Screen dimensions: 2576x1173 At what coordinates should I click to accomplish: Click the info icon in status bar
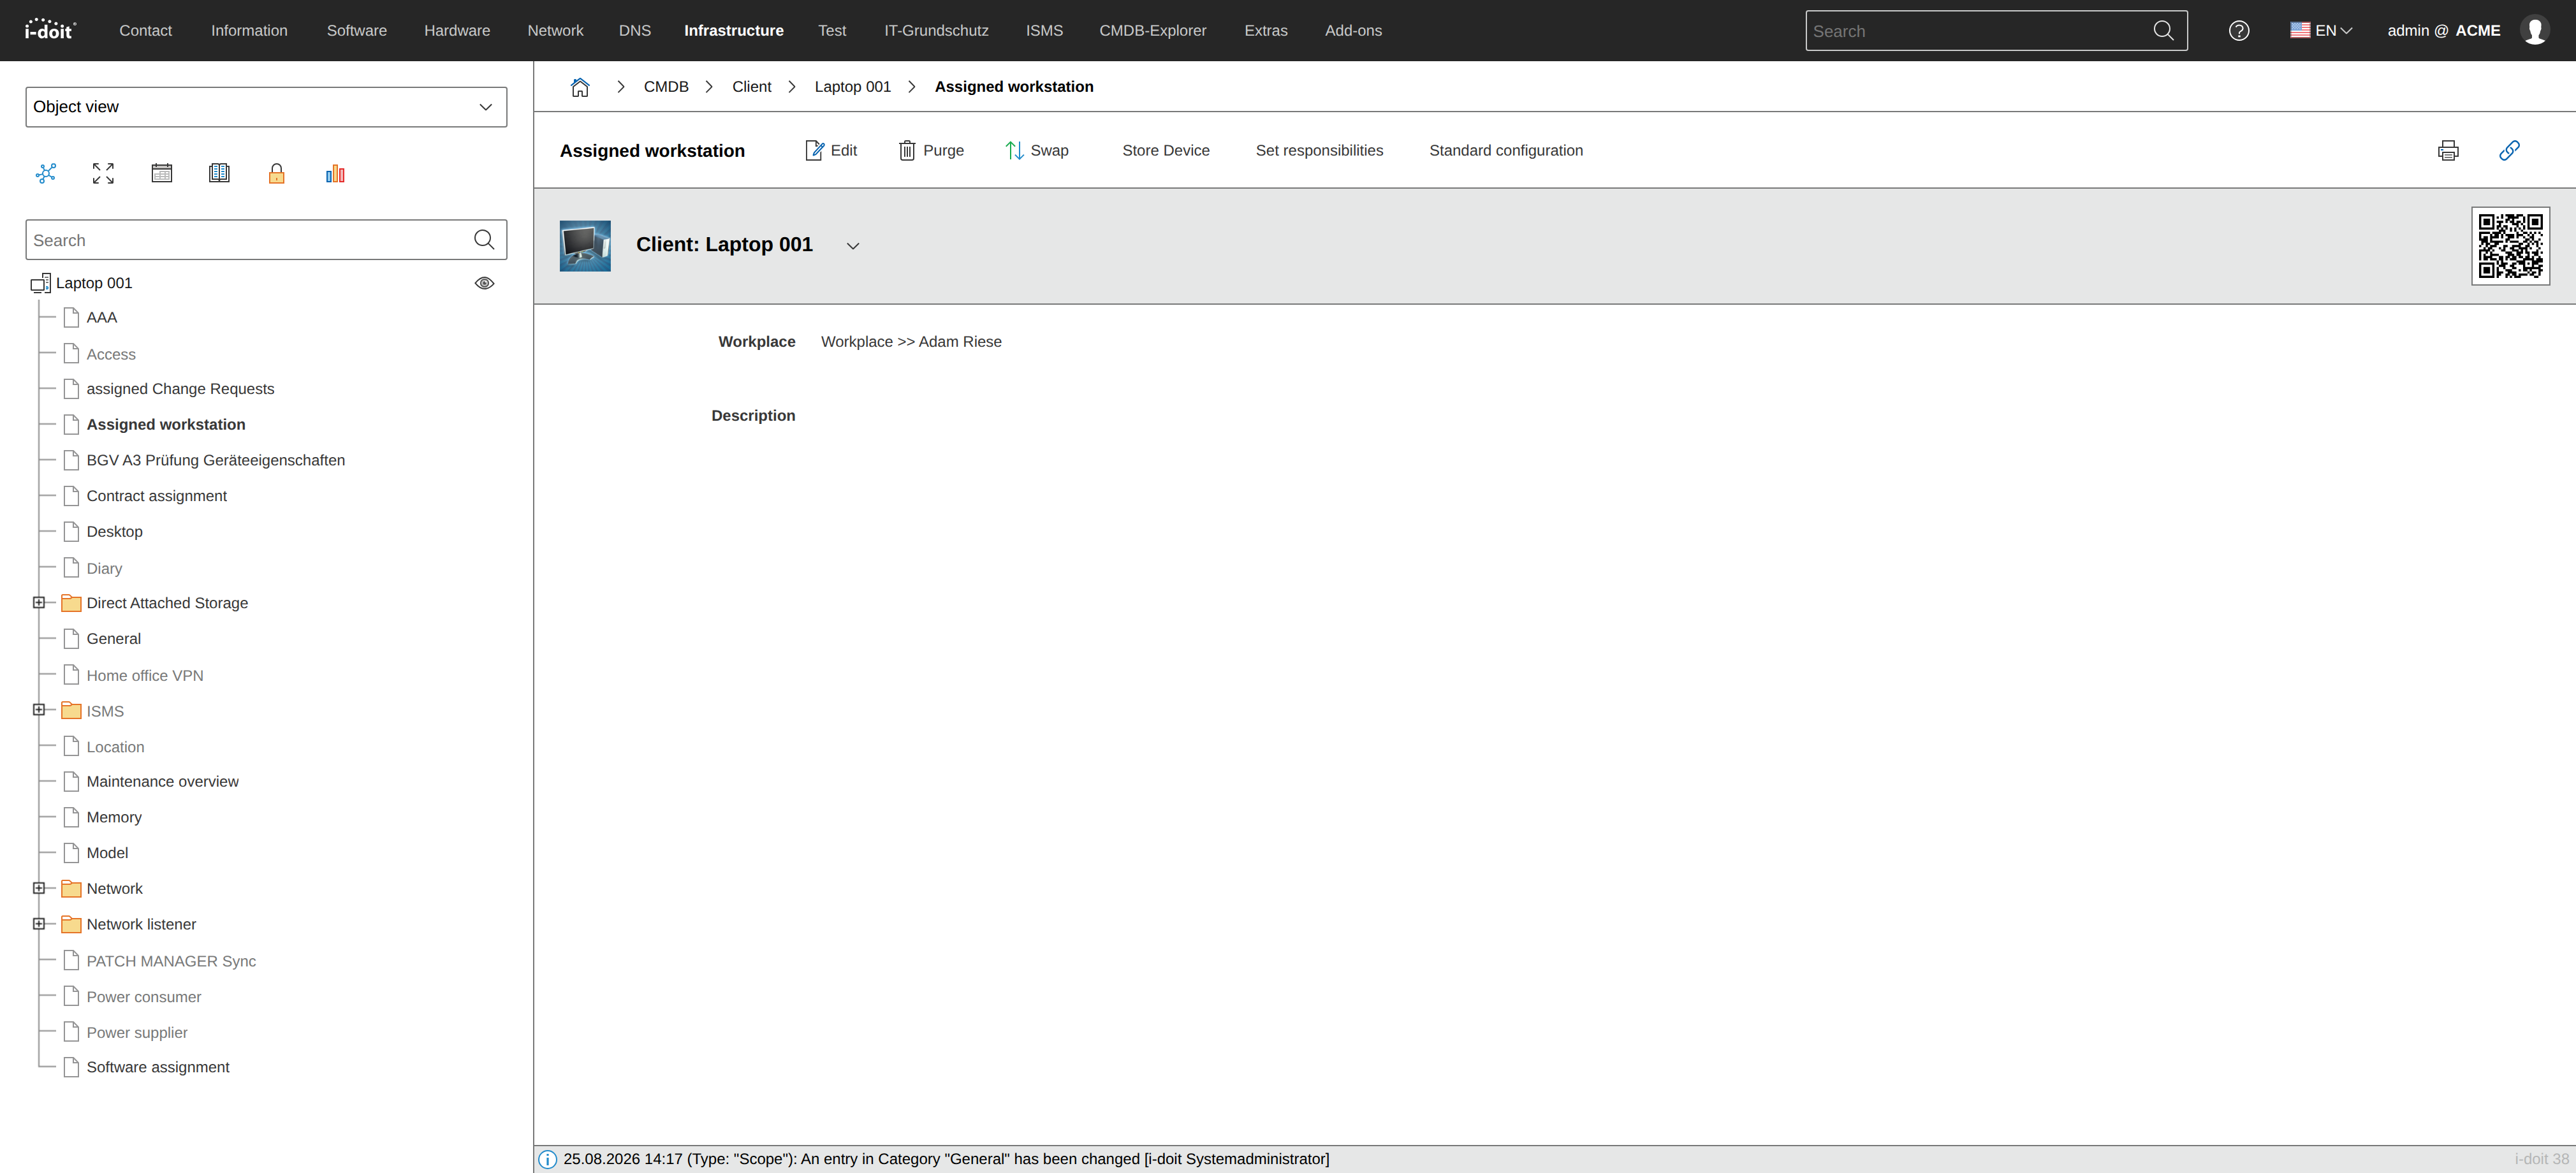click(x=548, y=1159)
